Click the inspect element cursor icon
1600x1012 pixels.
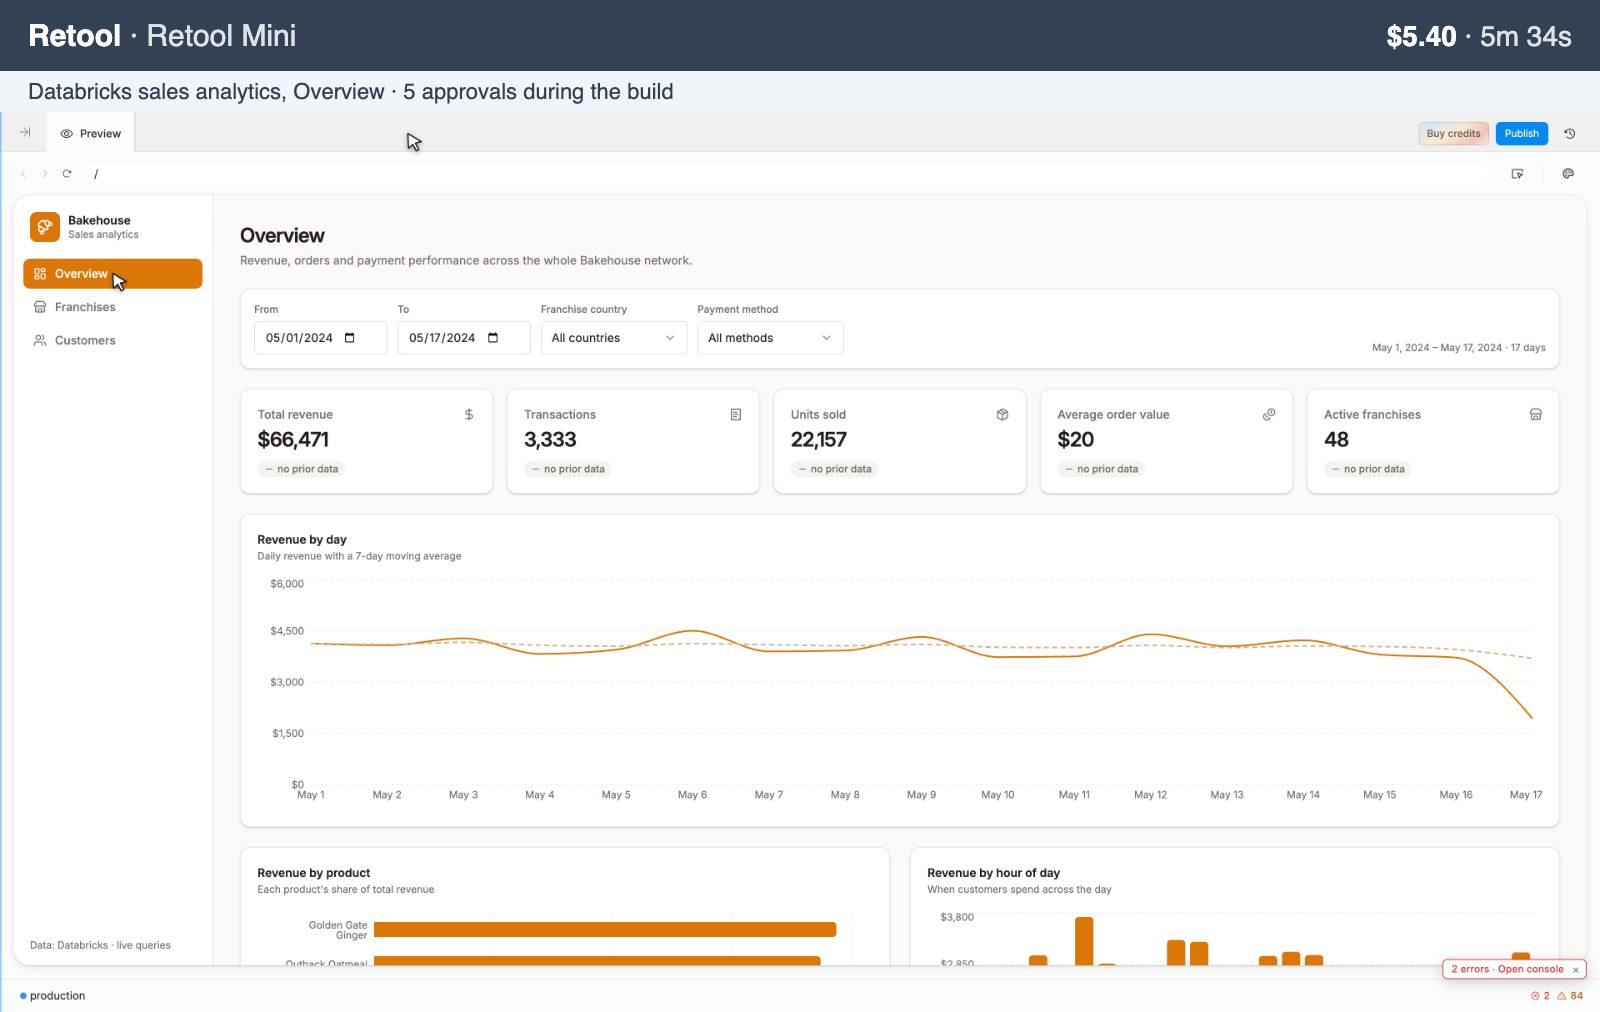(1517, 174)
